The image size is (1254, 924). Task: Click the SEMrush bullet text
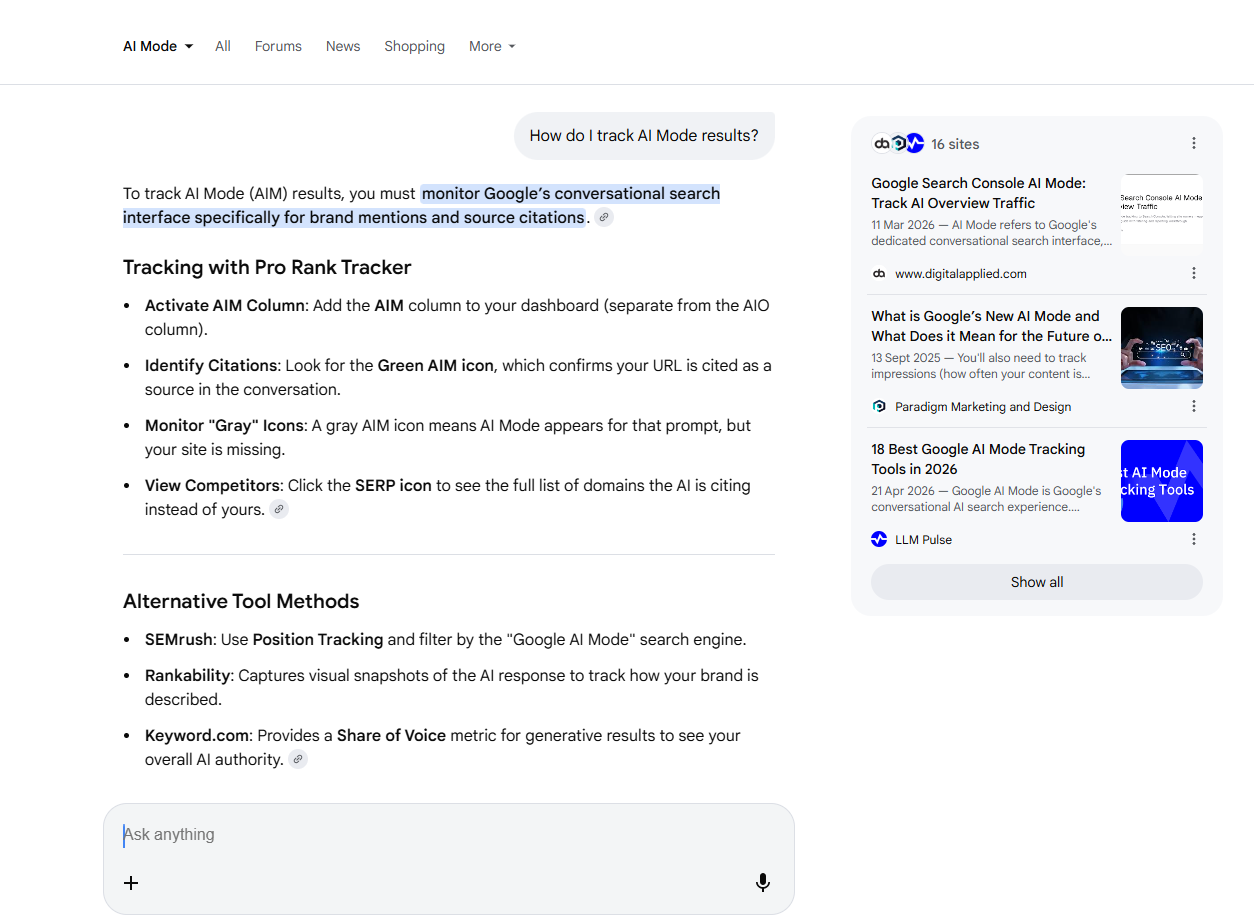tap(445, 639)
